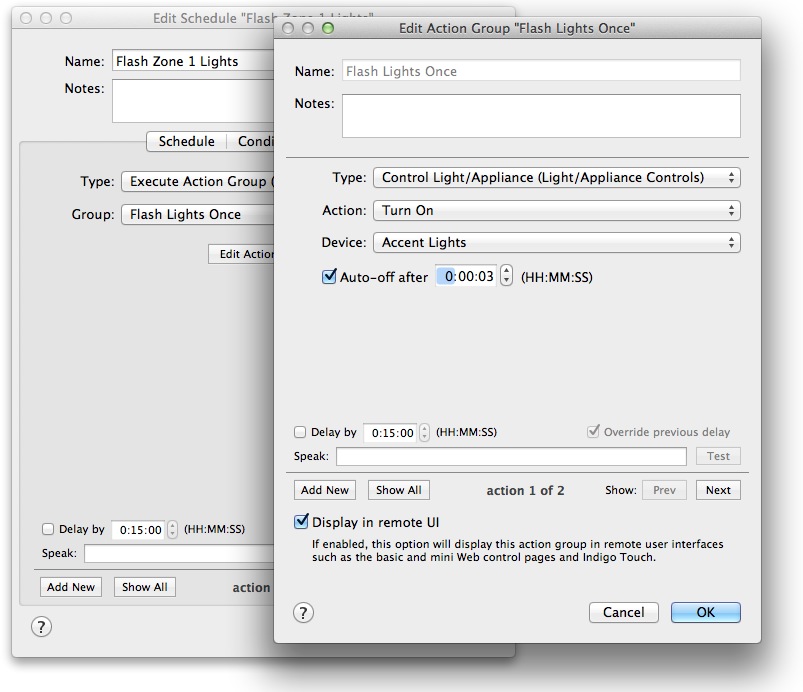Click the 'action 1 of 2' label

click(x=525, y=491)
